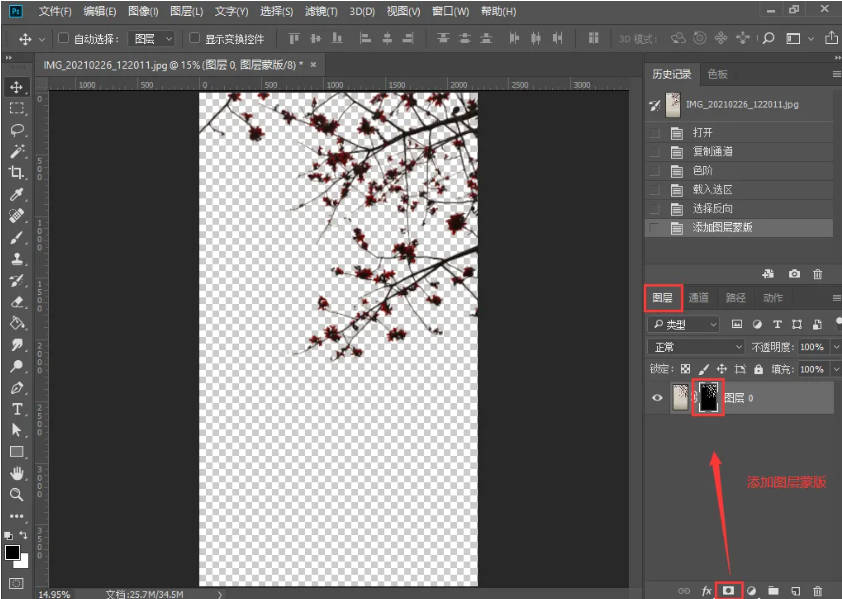Viewport: 842px width, 599px height.
Task: Select the Clone Stamp tool
Action: coord(17,258)
